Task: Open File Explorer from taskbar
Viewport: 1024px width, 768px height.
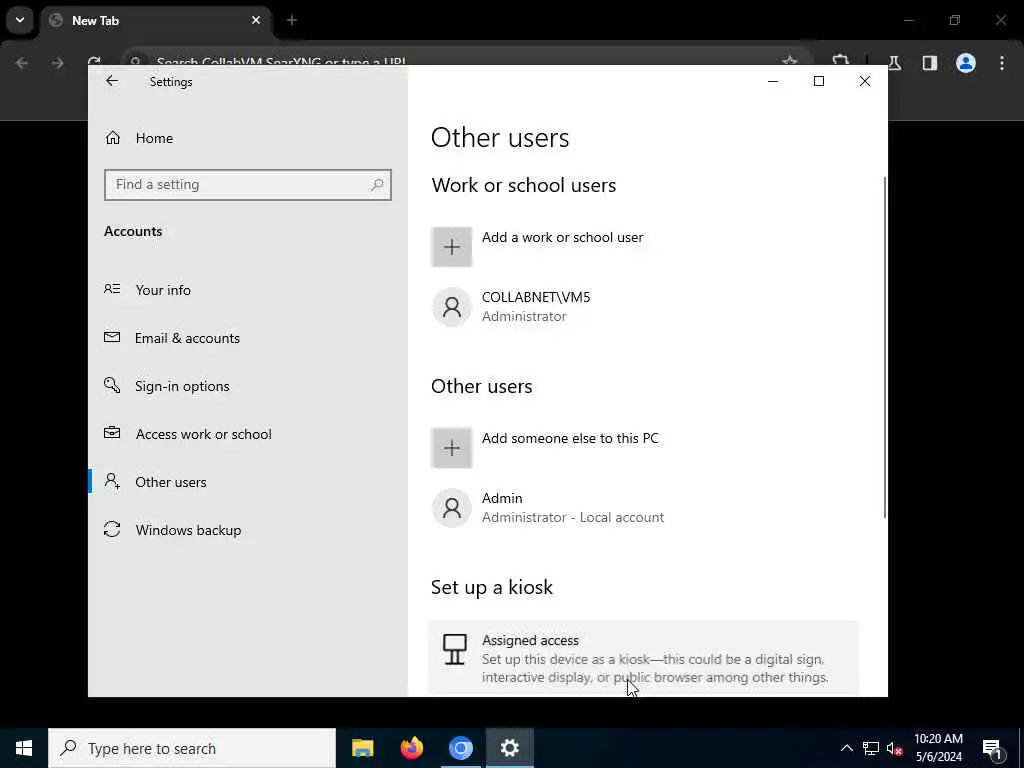Action: 362,748
